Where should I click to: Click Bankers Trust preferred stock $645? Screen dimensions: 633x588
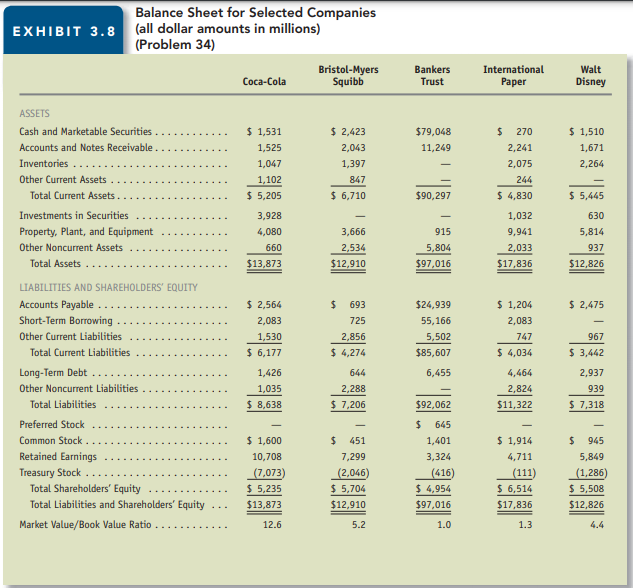[x=433, y=425]
